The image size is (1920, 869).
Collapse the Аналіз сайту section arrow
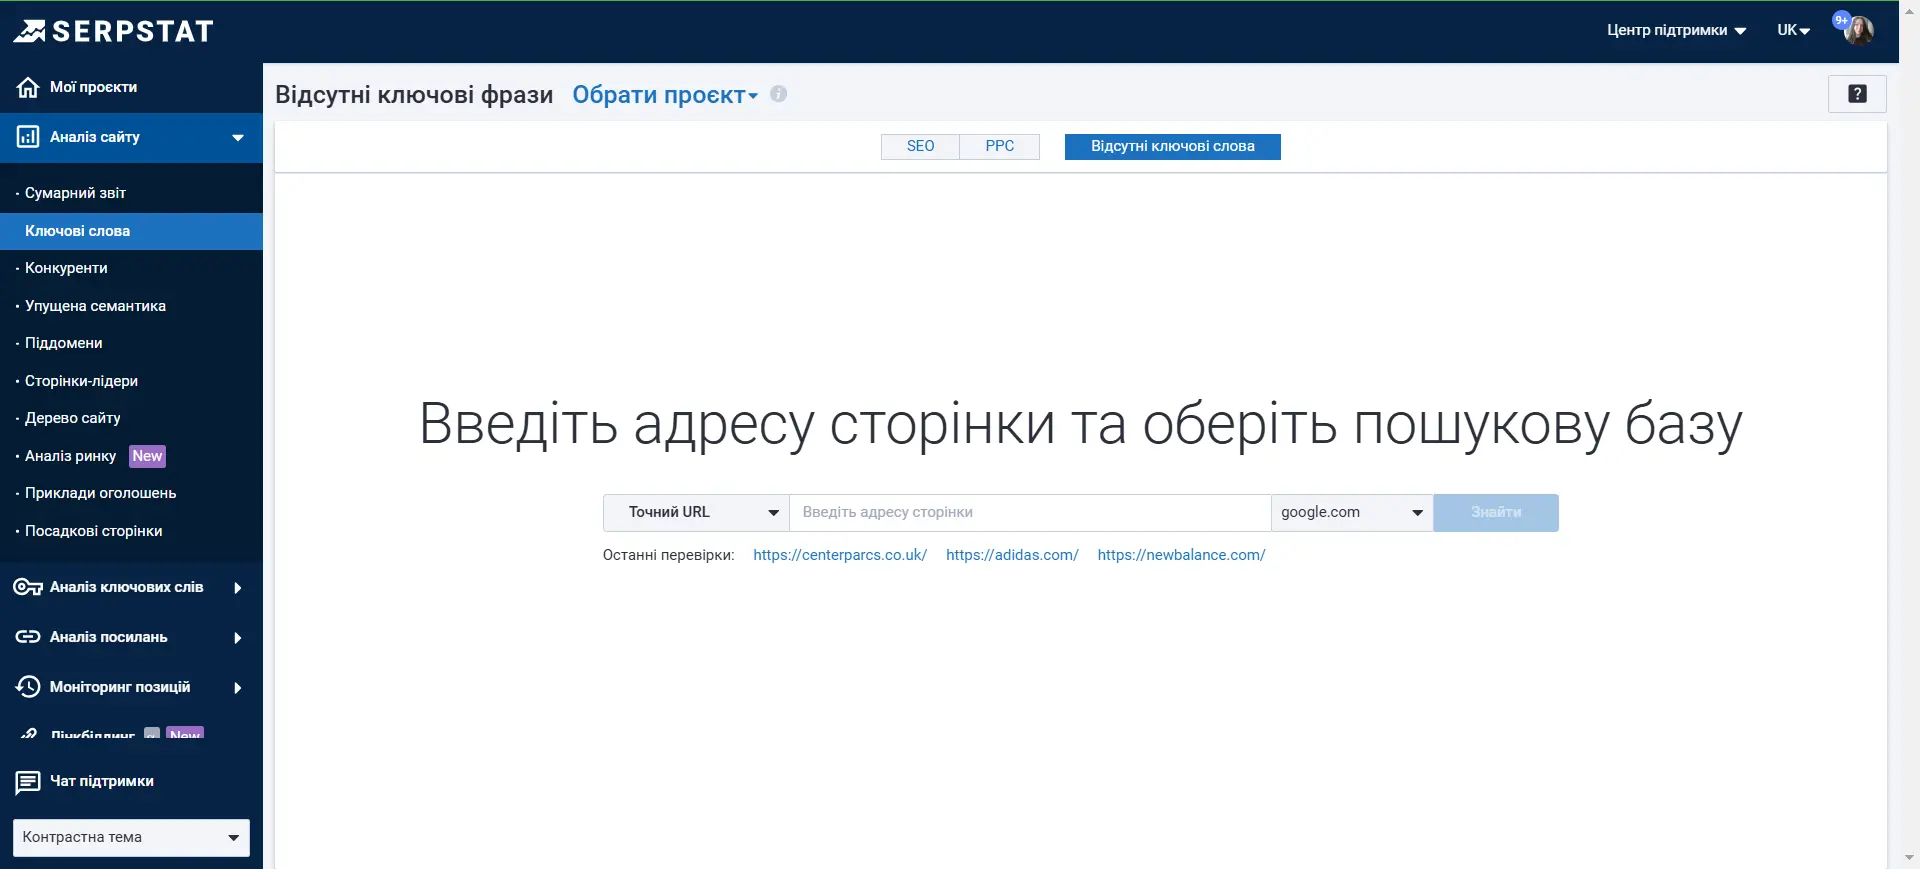click(x=238, y=138)
